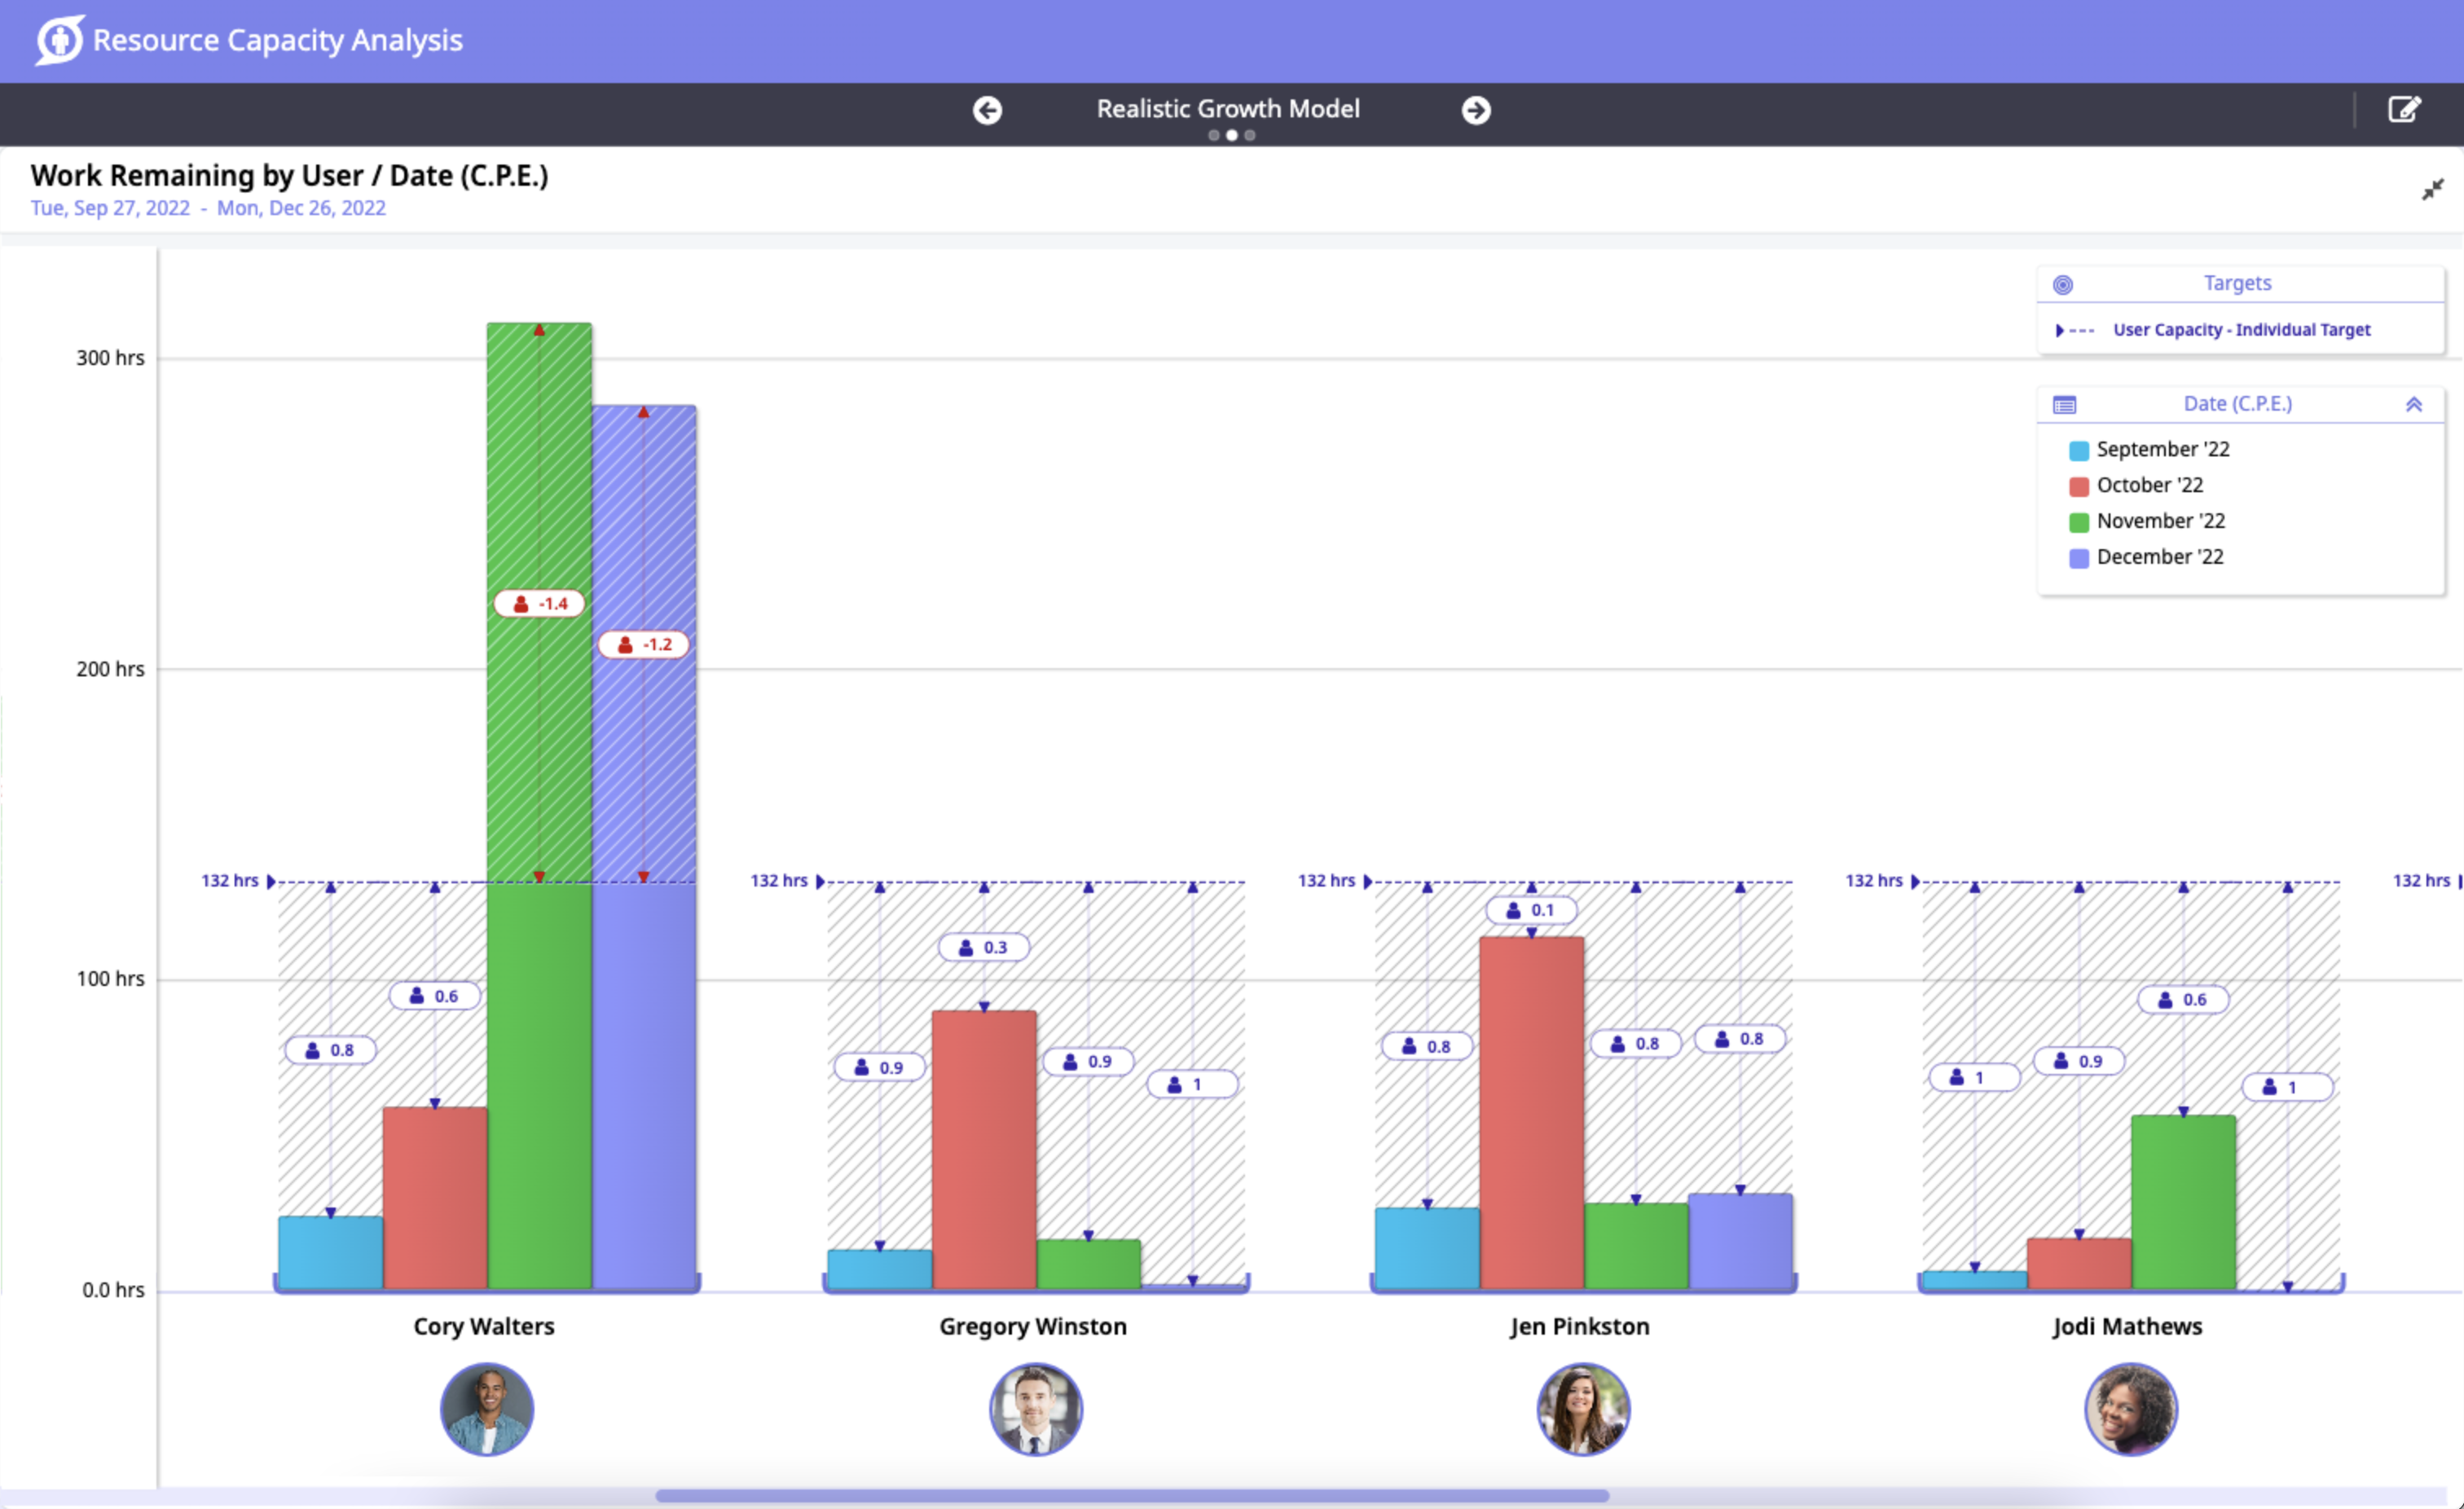
Task: Collapse the Date (C.P.E.) panel
Action: (x=2416, y=404)
